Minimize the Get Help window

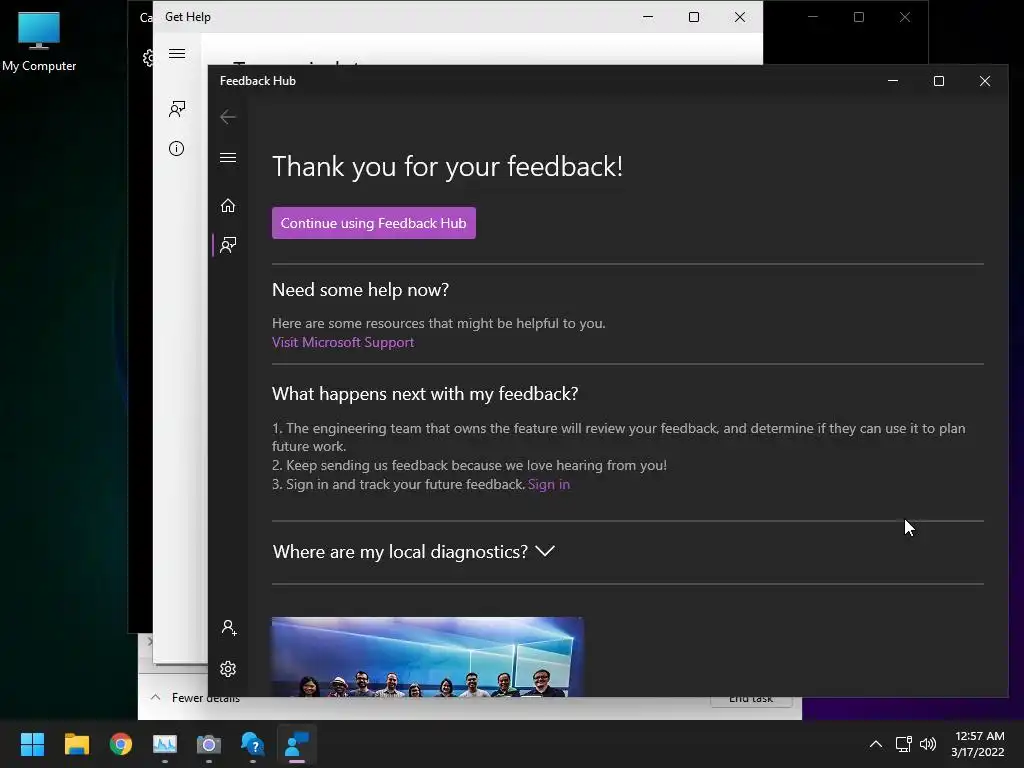point(648,17)
